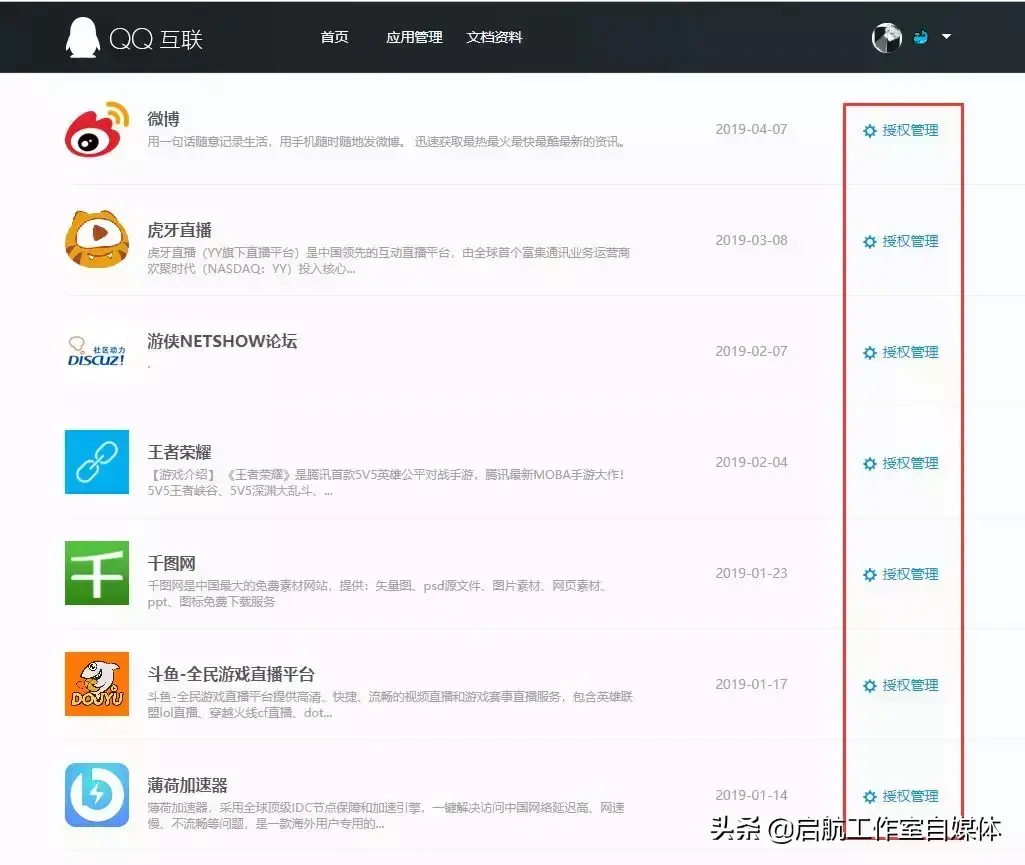The image size is (1025, 865).
Task: Click the blue badge icon beside avatar
Action: pyautogui.click(x=920, y=37)
